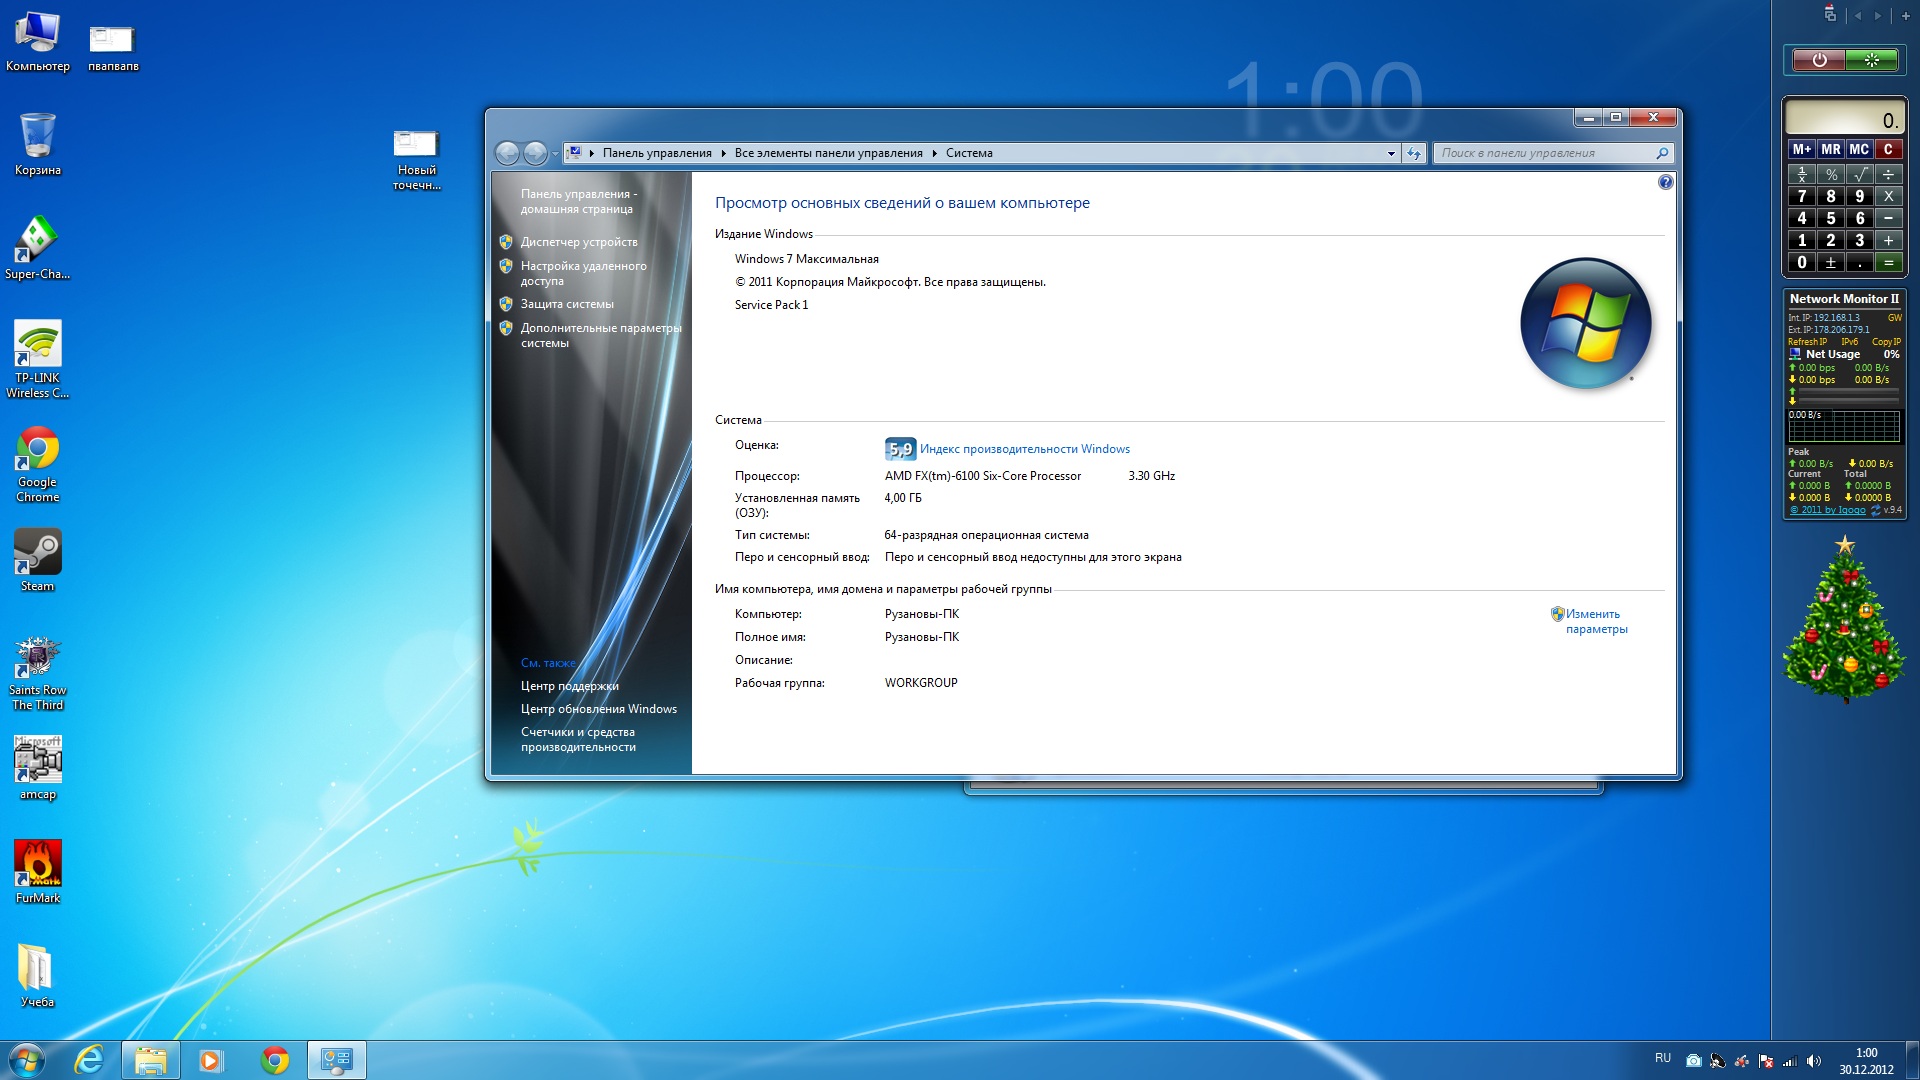Select the Новый точечн... desktop file

pyautogui.click(x=416, y=160)
